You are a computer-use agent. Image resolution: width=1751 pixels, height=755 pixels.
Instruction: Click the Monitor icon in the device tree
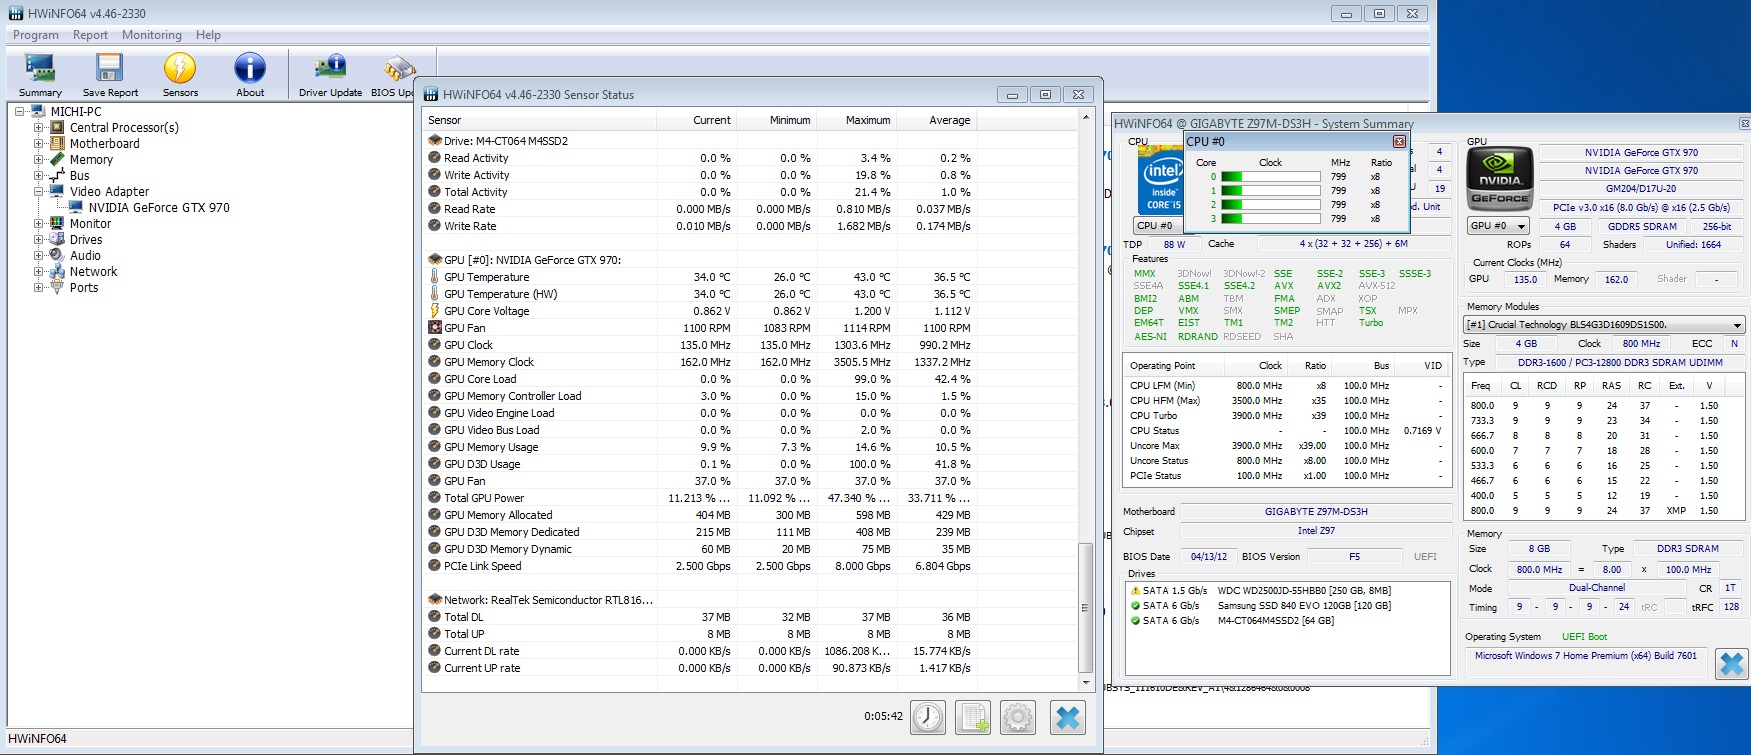pyautogui.click(x=57, y=223)
